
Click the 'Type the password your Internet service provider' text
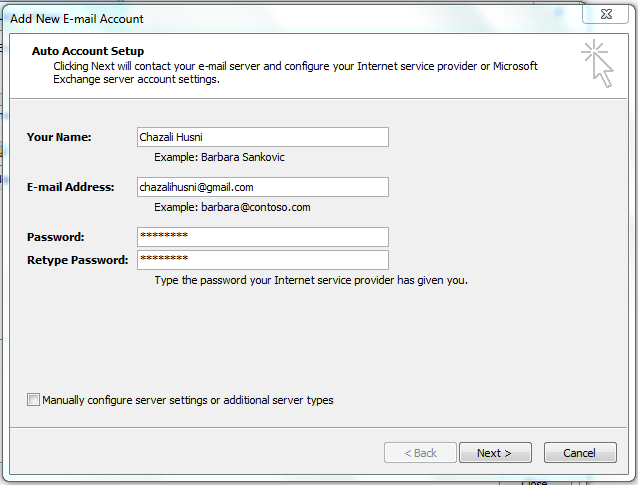tap(311, 280)
